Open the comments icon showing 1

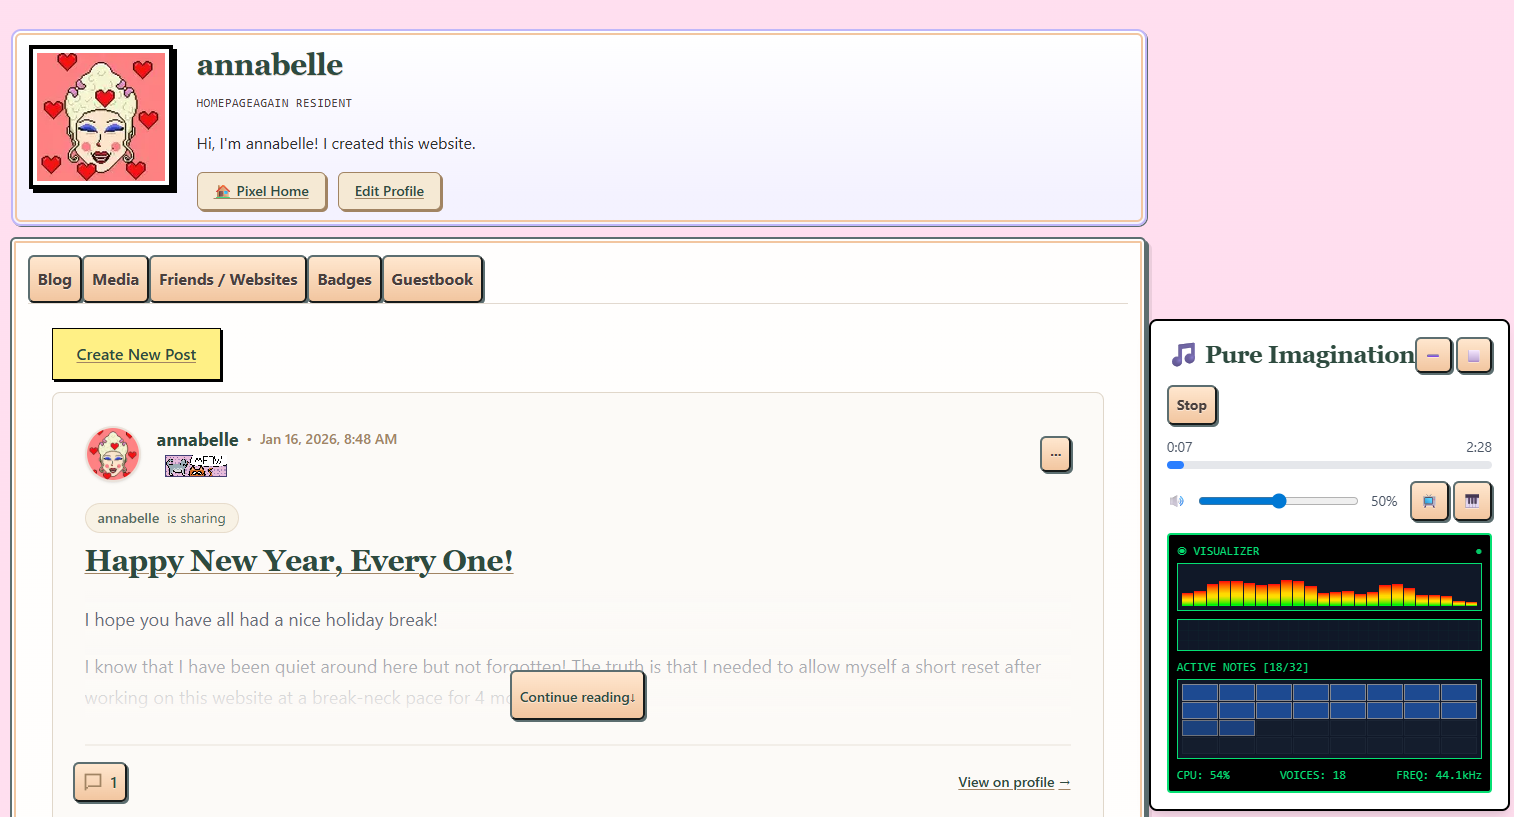[x=100, y=782]
